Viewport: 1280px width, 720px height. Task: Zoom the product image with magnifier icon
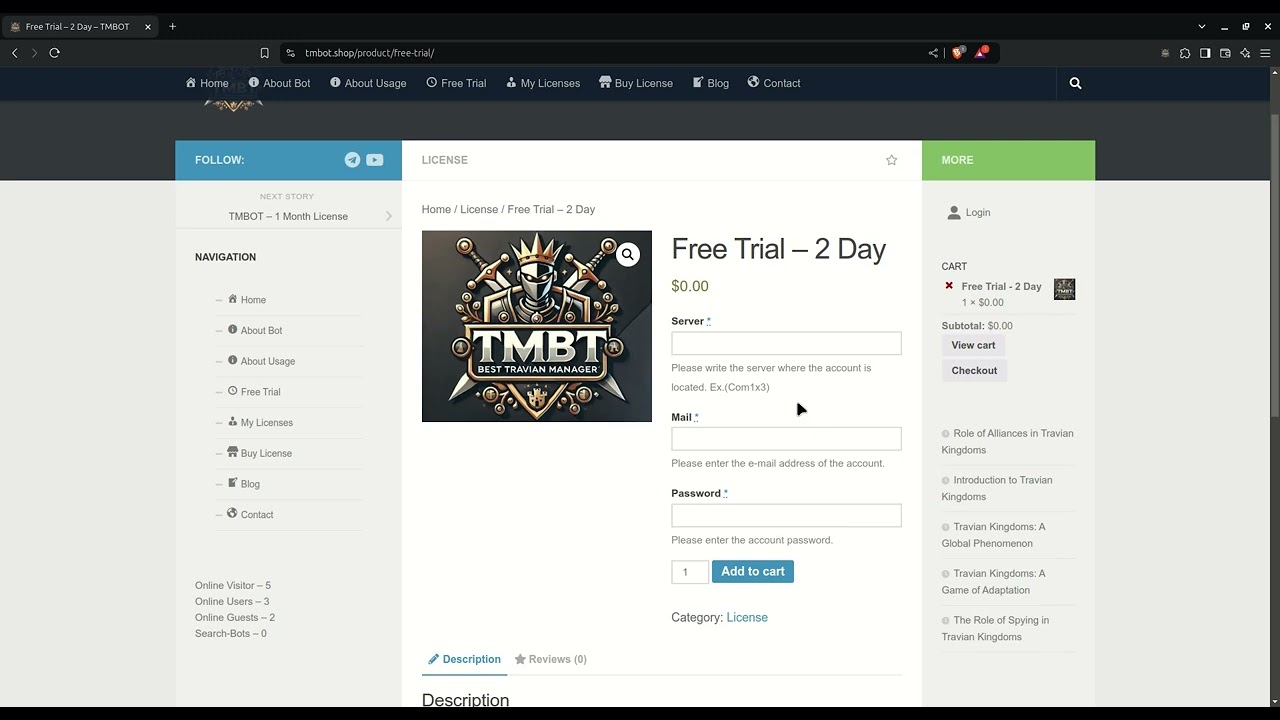[x=627, y=255]
